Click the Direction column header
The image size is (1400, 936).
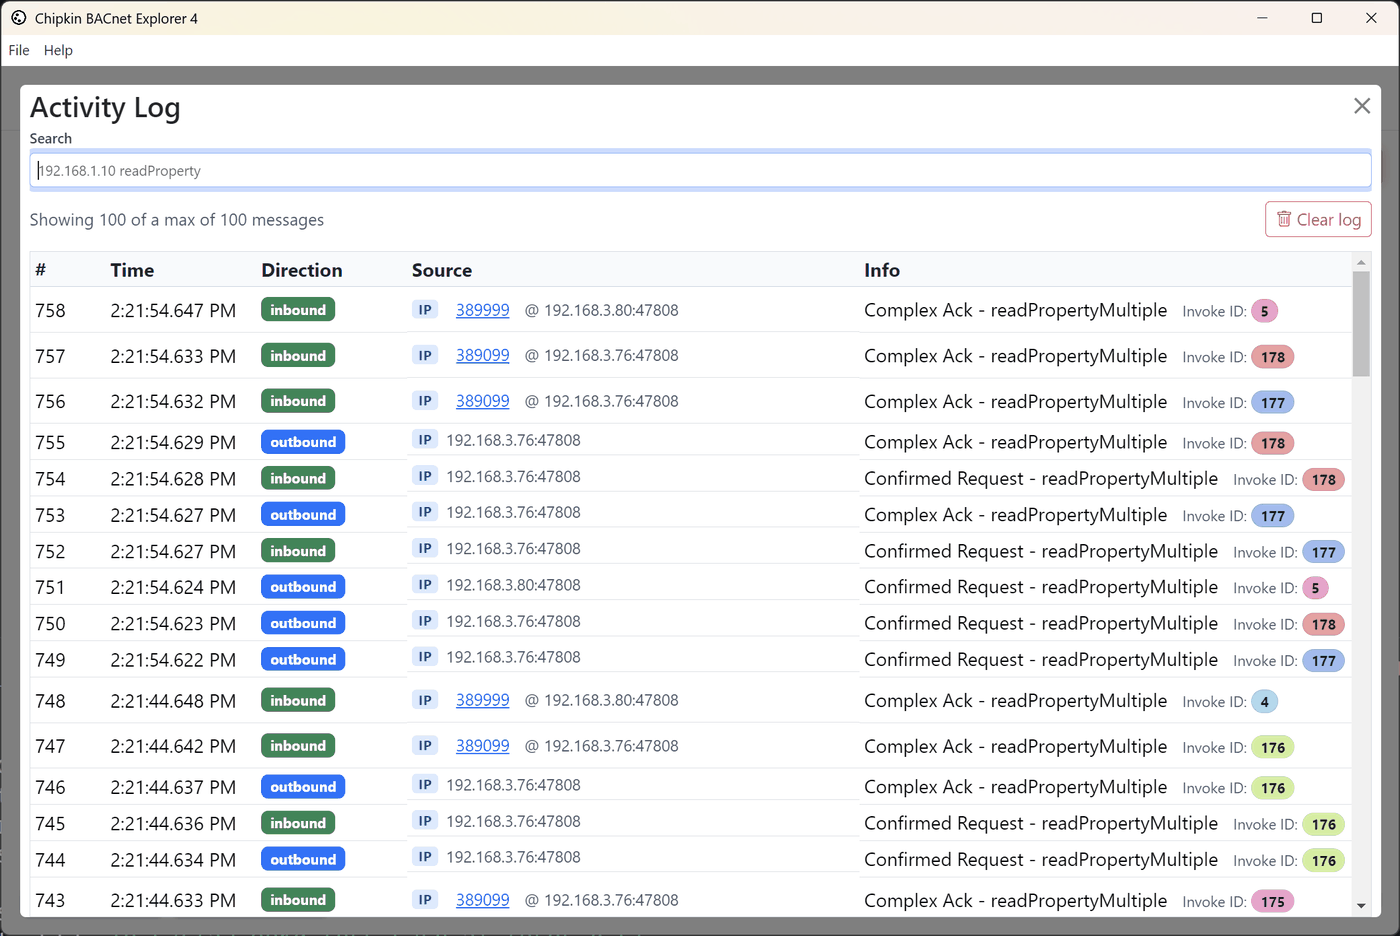click(302, 270)
